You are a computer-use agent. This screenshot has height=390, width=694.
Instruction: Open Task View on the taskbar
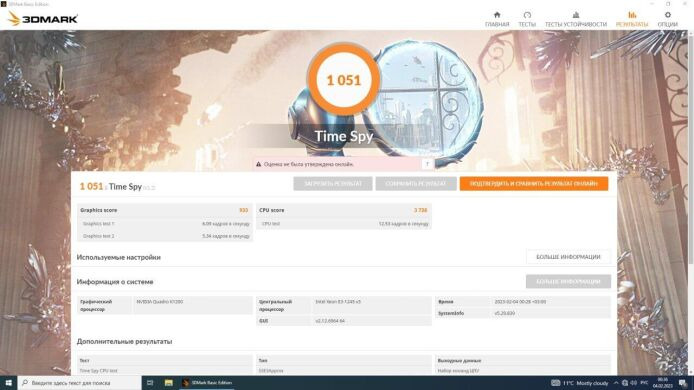pos(150,383)
